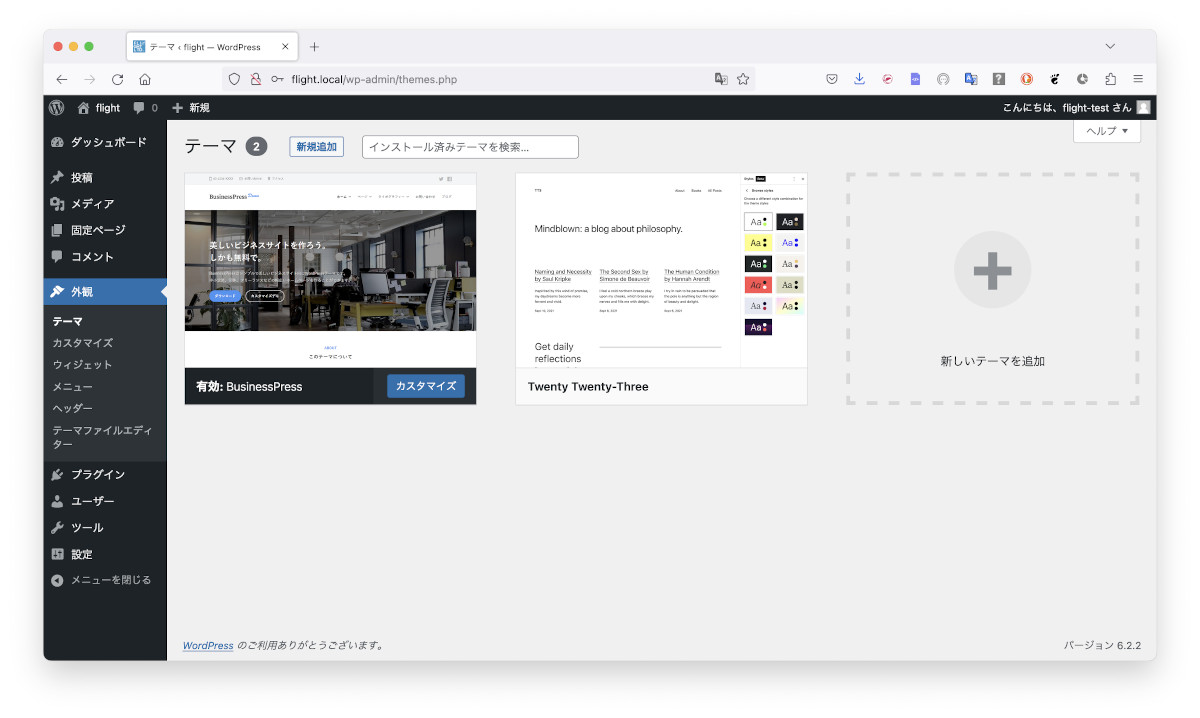Bookmark this page with the star icon
1200x718 pixels.
click(743, 79)
